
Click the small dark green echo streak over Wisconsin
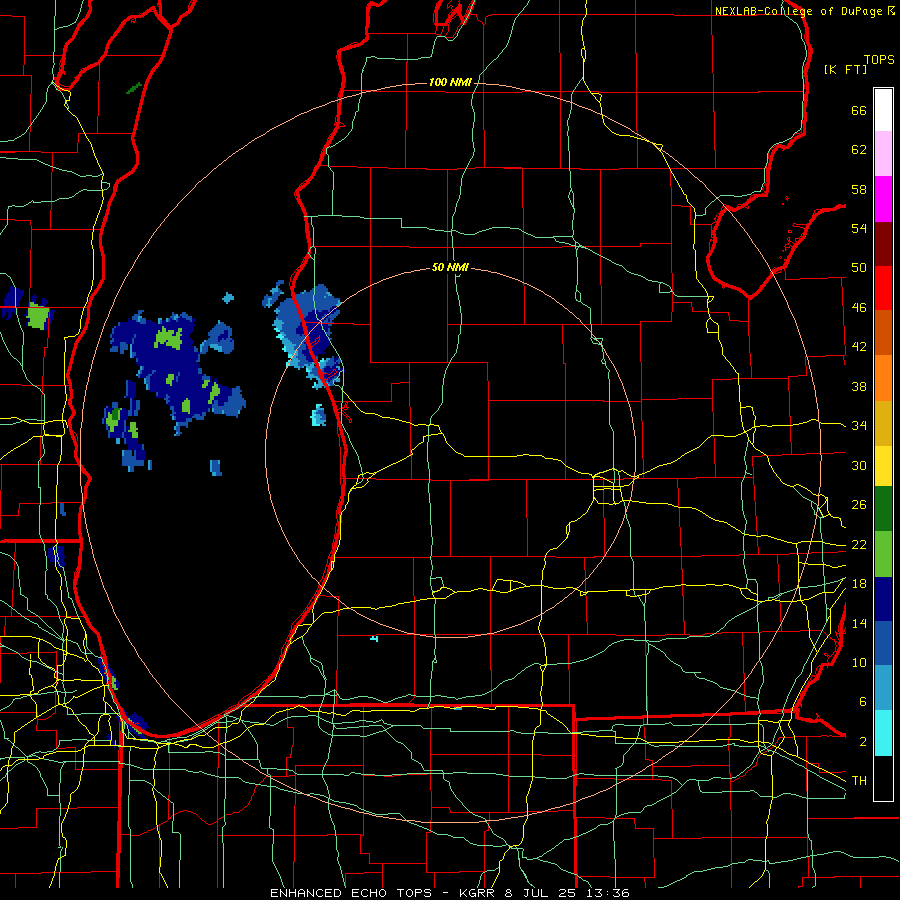134,88
